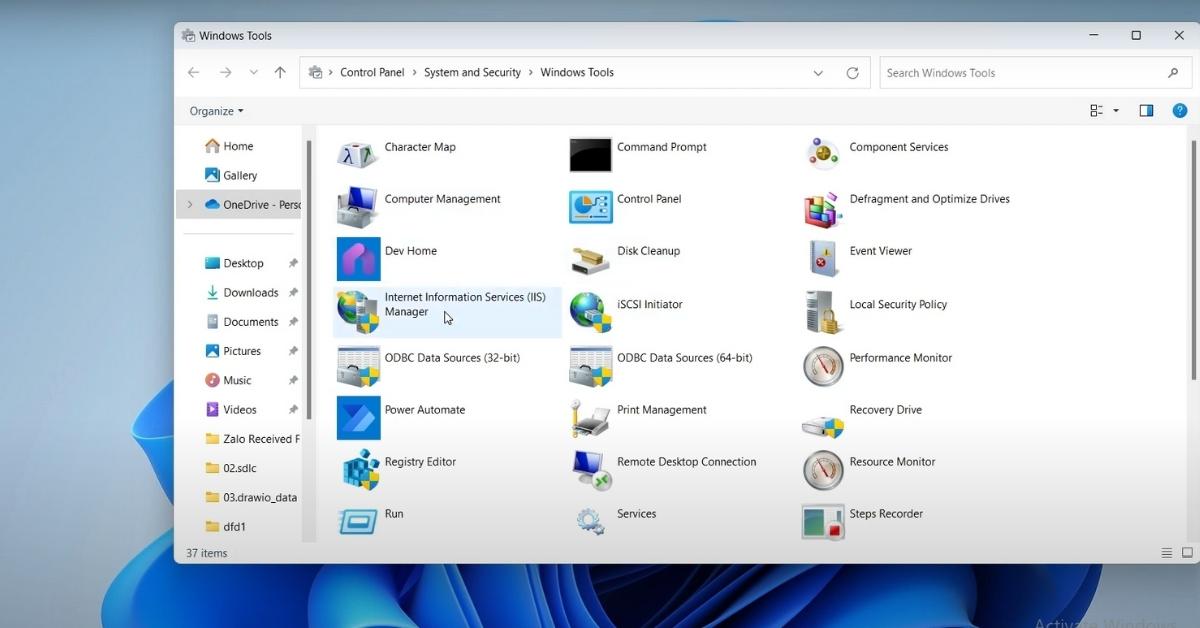Click the navigation pane scrollbar
The image size is (1200, 628).
point(308,278)
